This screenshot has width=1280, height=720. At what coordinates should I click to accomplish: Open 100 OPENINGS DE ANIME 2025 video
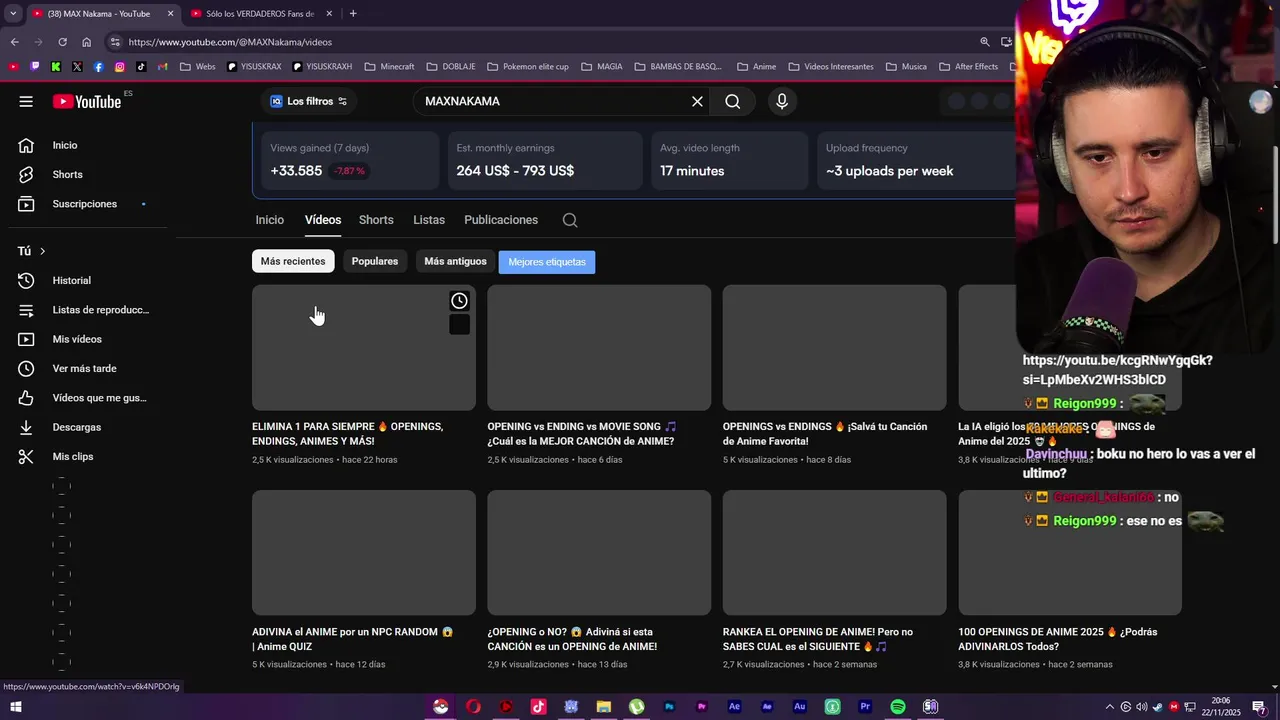click(x=1057, y=639)
